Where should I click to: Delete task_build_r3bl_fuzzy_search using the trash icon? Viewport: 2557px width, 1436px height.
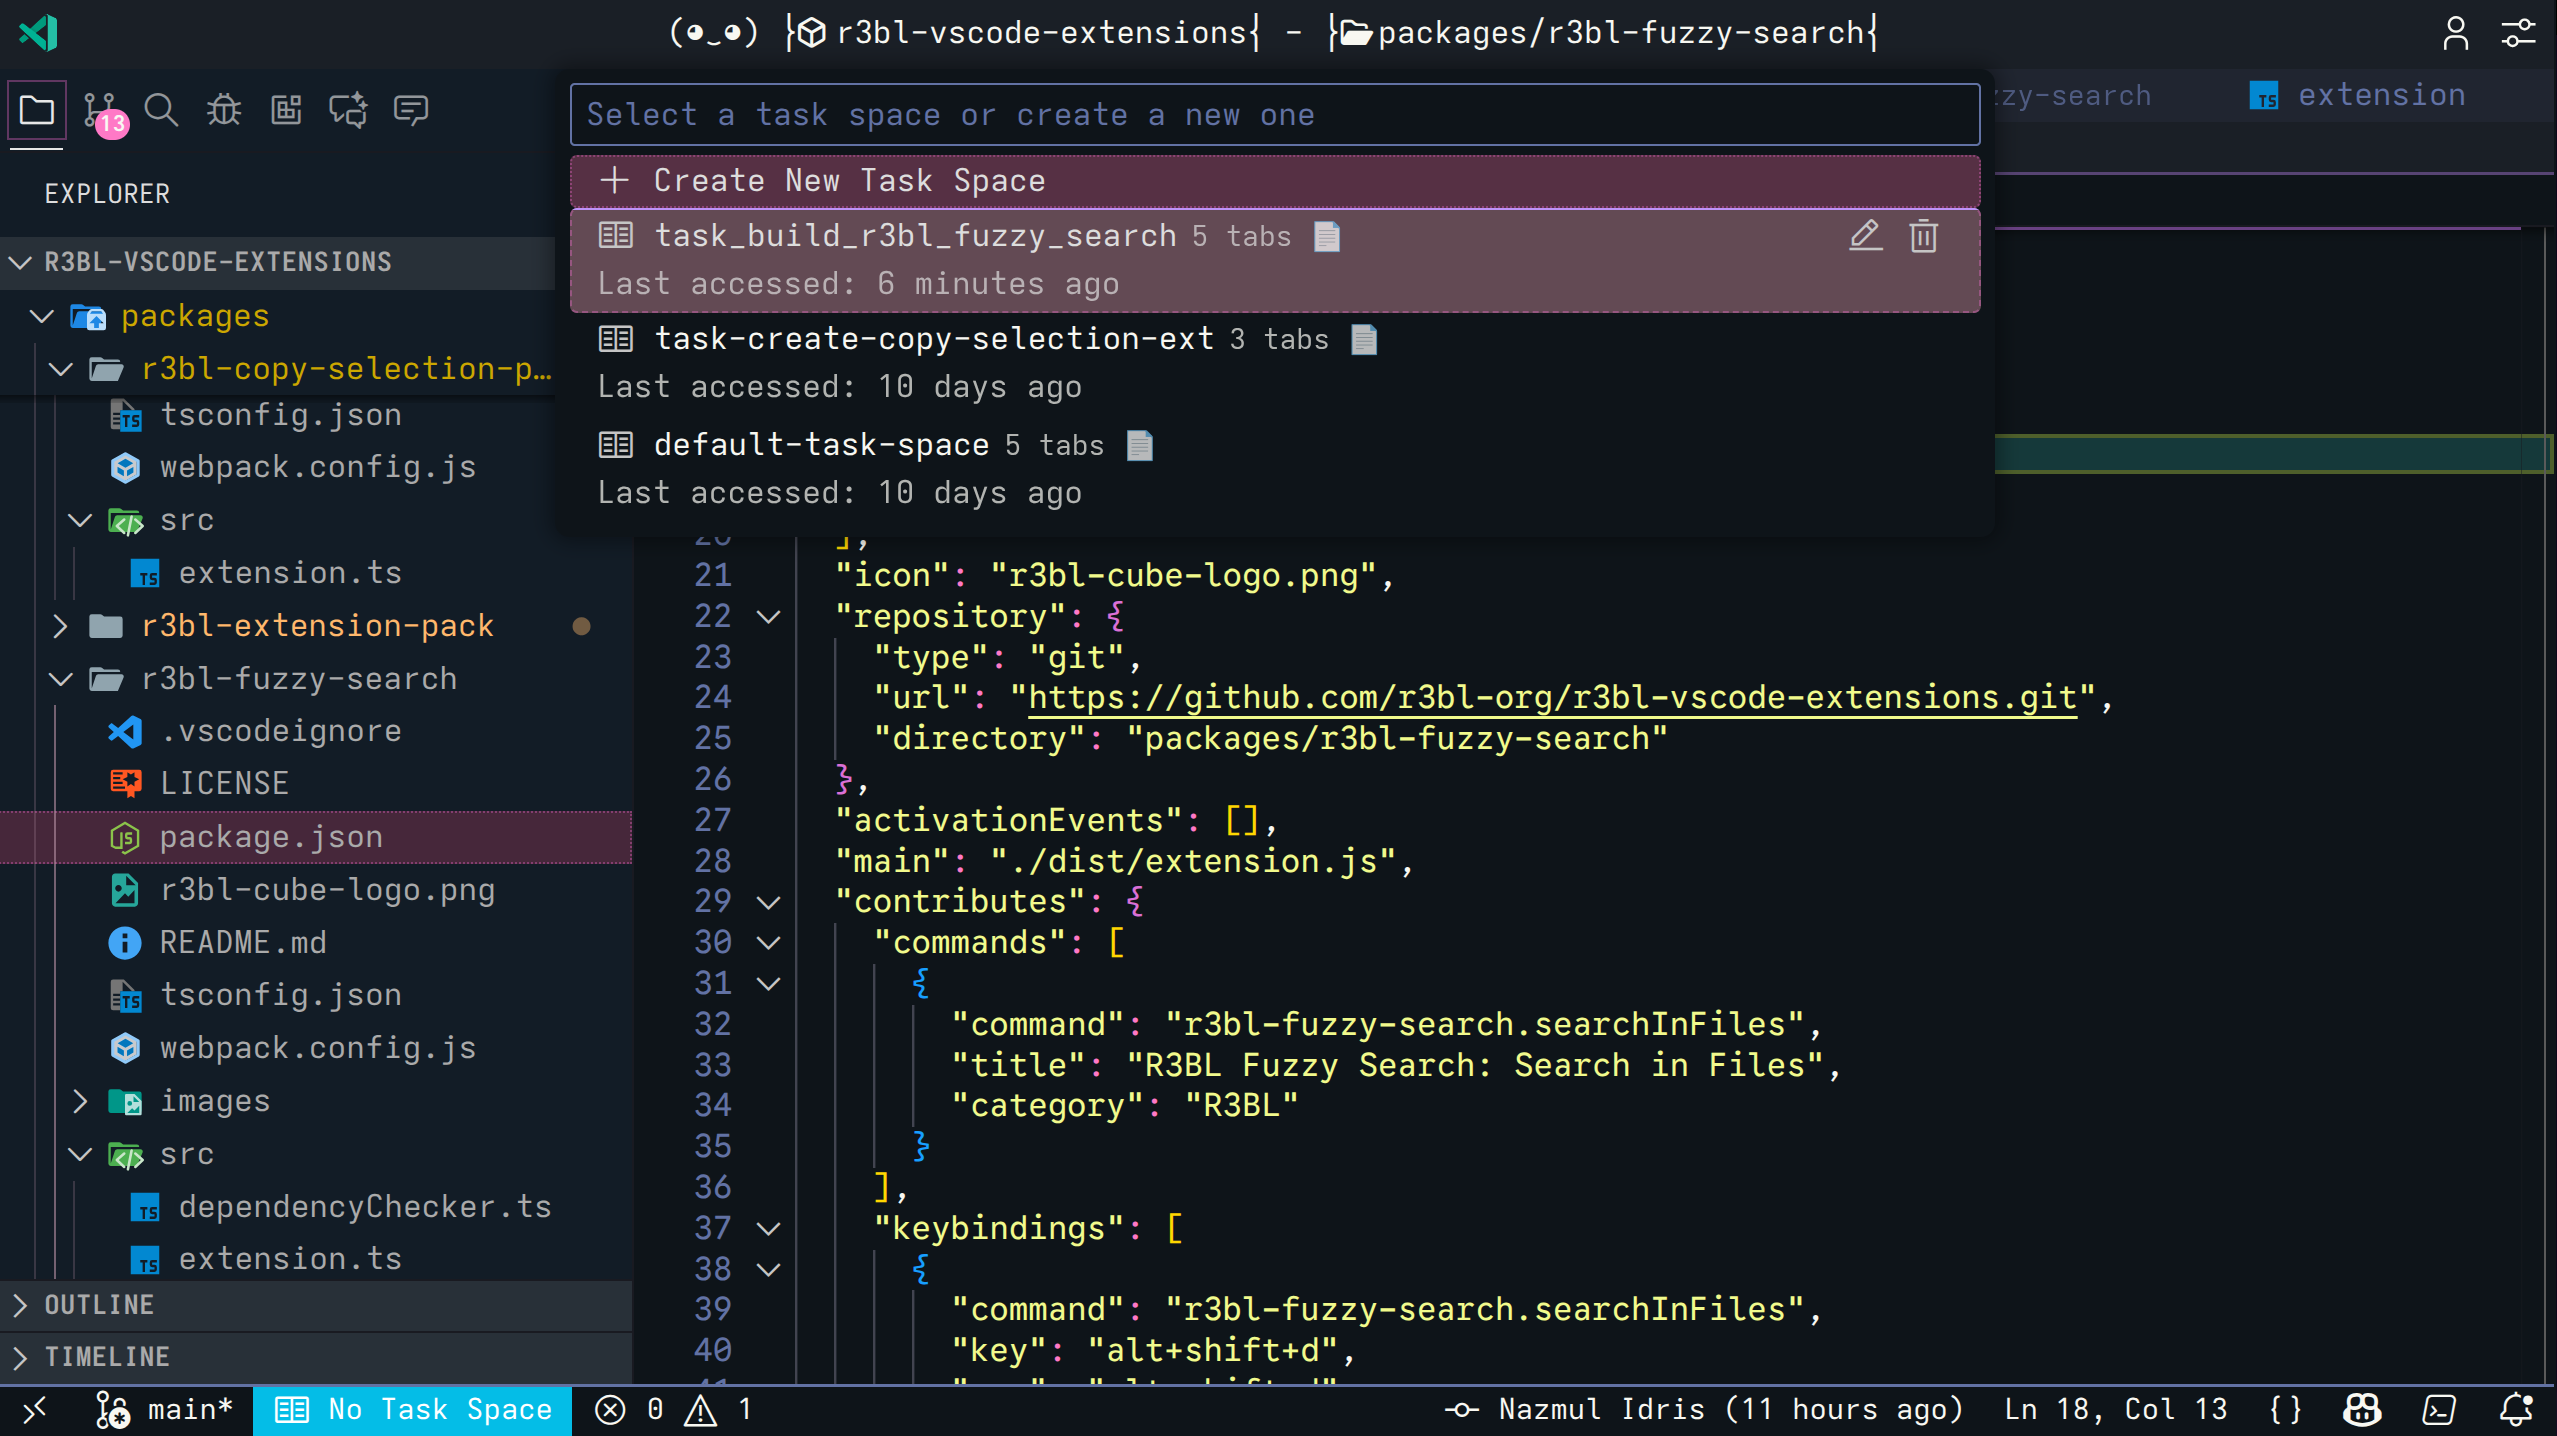click(x=1923, y=236)
